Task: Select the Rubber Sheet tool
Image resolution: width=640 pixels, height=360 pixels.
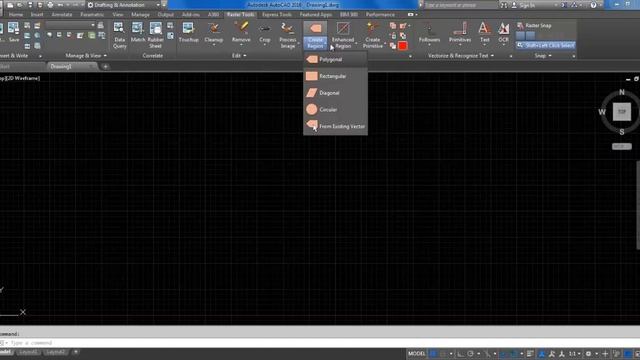Action: pyautogui.click(x=156, y=36)
